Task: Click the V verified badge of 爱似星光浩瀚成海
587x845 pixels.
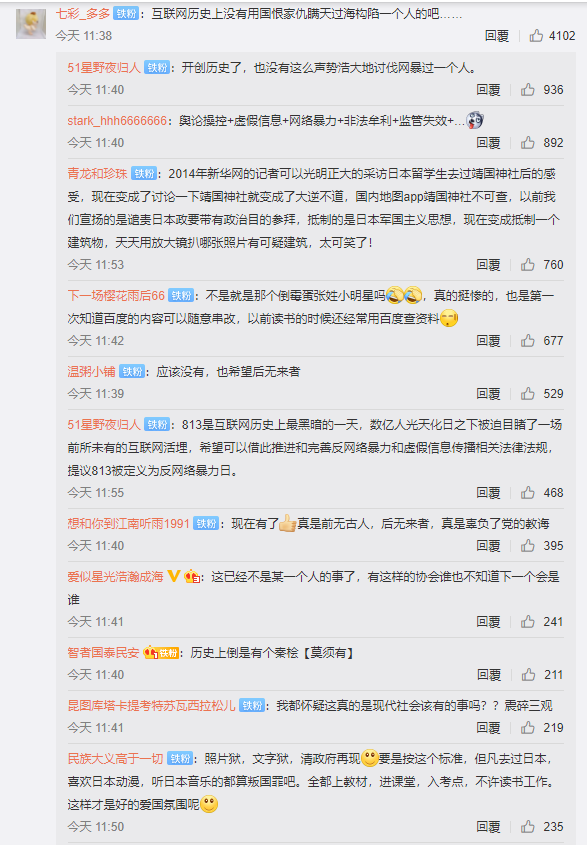Action: tap(174, 576)
